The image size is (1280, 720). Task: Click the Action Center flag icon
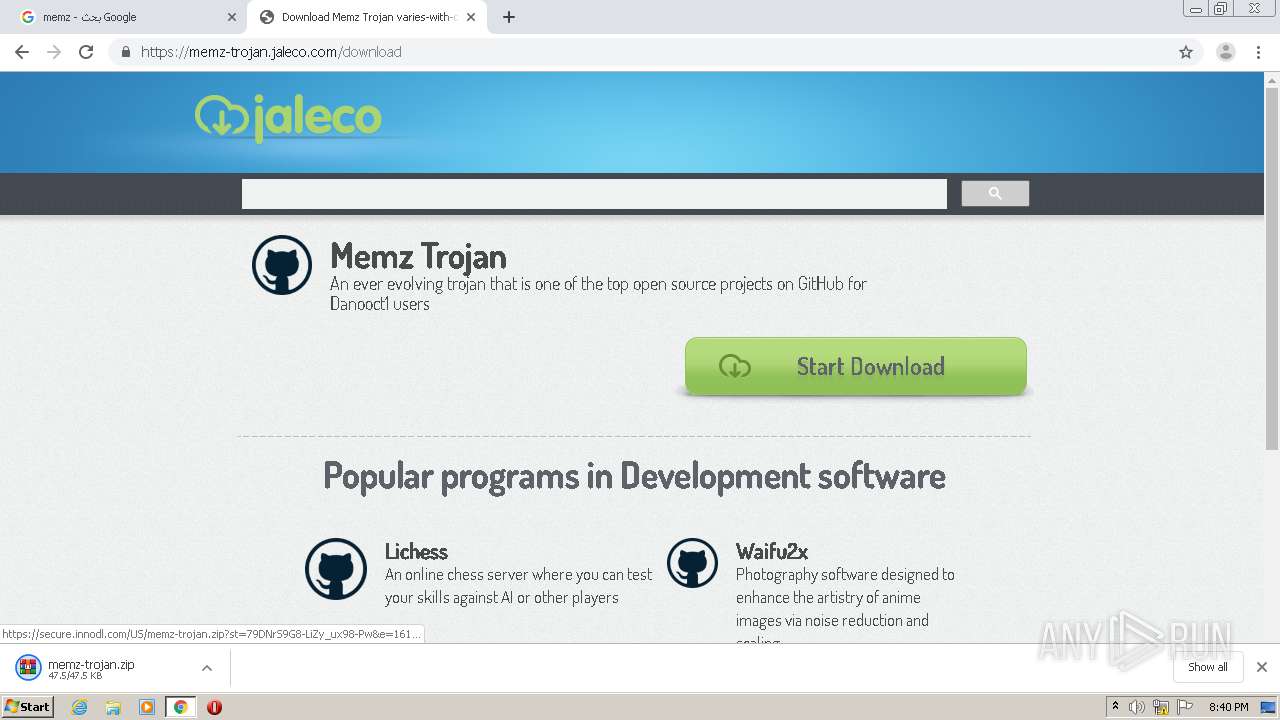point(1185,707)
